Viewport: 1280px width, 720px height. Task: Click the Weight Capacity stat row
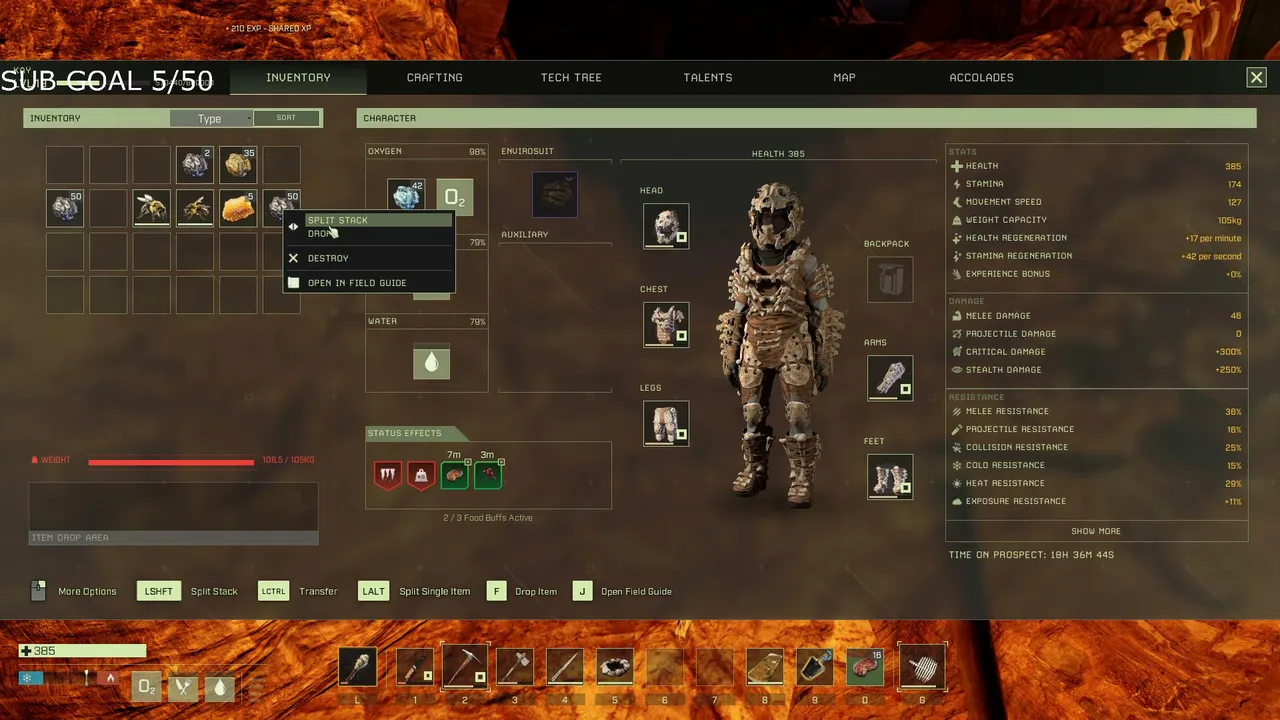click(1096, 220)
